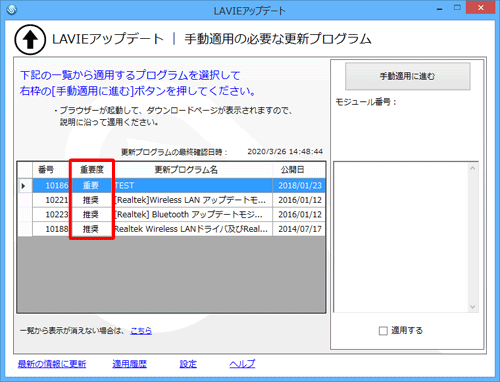500x382 pixels.
Task: Maximize the LAVIEアップデート window
Action: pos(457,8)
